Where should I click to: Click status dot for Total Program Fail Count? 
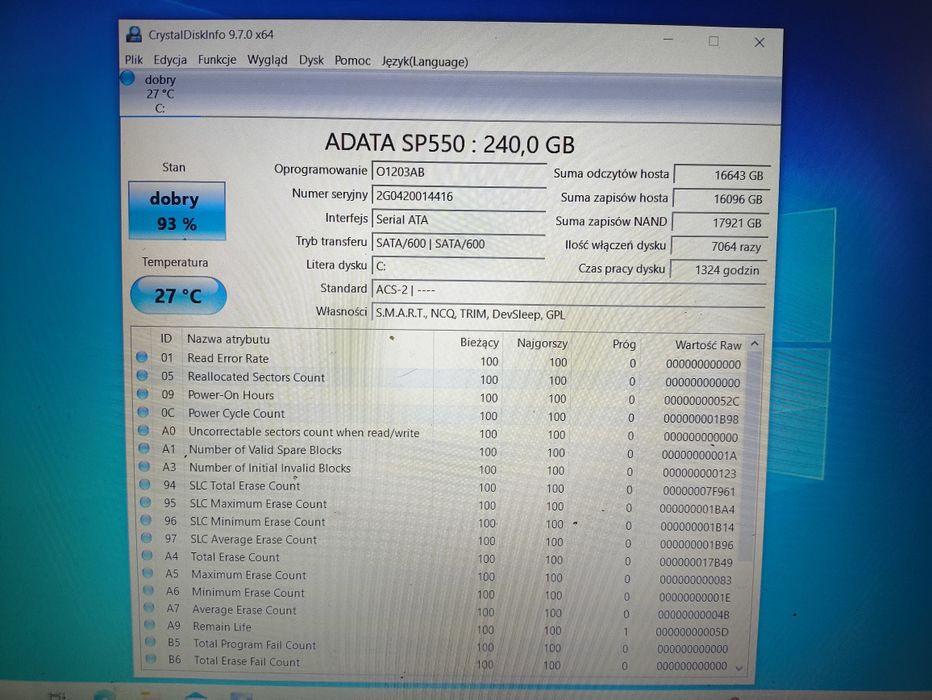click(150, 642)
